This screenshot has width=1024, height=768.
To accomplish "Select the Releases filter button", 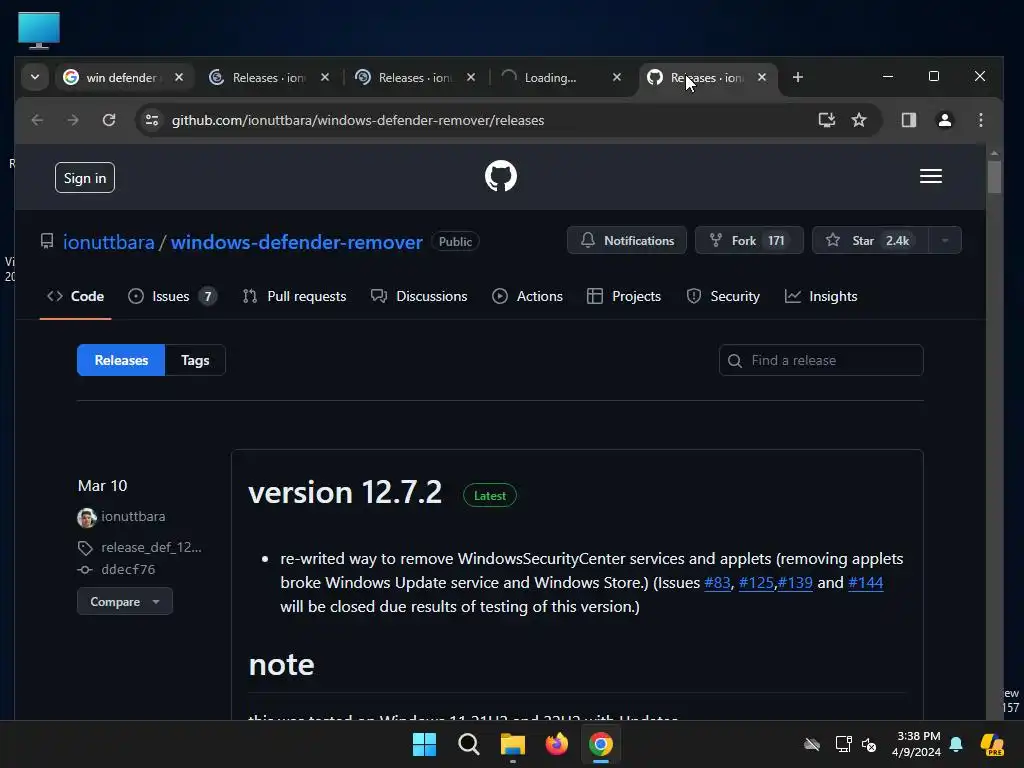I will pyautogui.click(x=121, y=360).
